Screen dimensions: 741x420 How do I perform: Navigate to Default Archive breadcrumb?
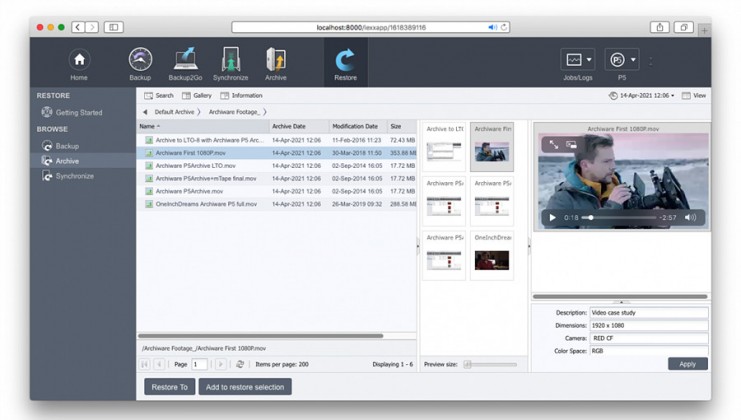(174, 112)
